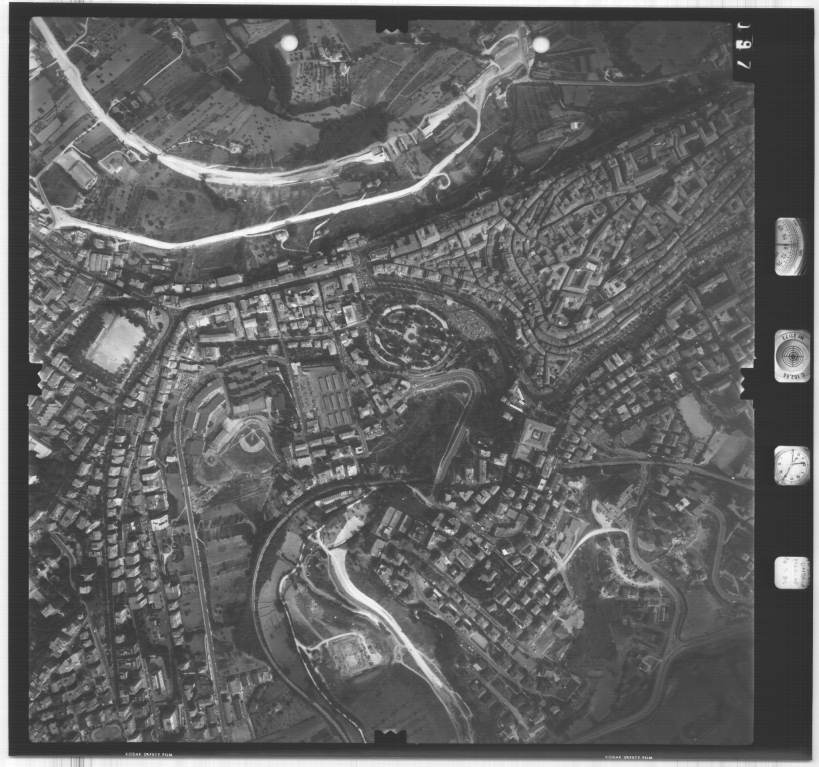Click the rectangular stadium field on the left
This screenshot has width=819, height=767.
coord(116,342)
